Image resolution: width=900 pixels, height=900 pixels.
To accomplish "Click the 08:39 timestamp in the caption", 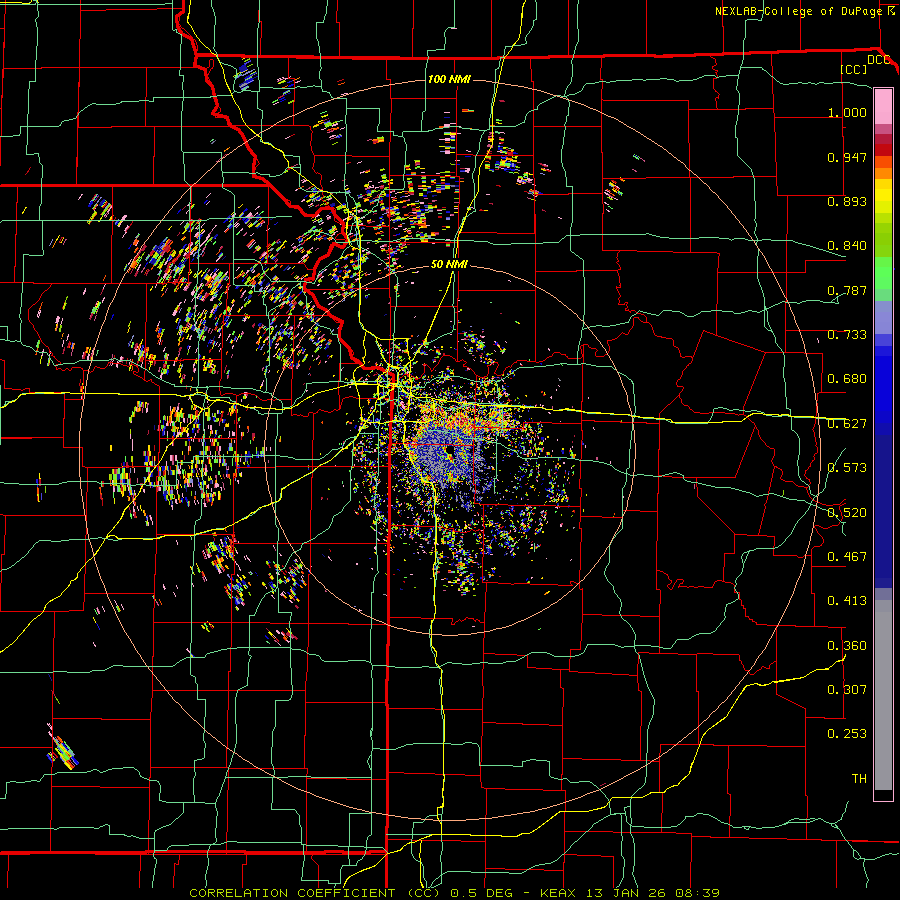I will (x=697, y=893).
